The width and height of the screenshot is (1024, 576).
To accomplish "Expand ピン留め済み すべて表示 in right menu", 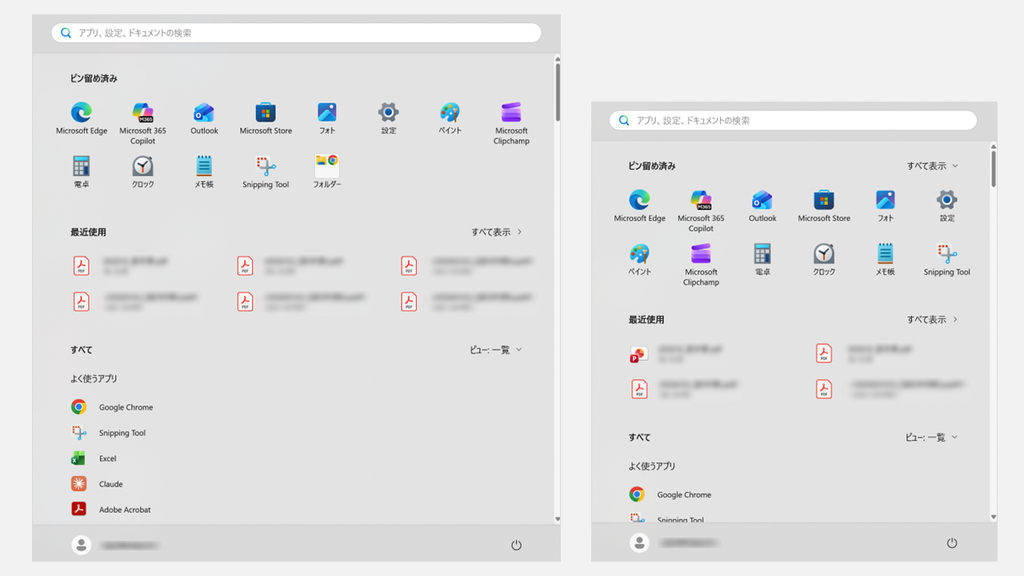I will click(932, 166).
